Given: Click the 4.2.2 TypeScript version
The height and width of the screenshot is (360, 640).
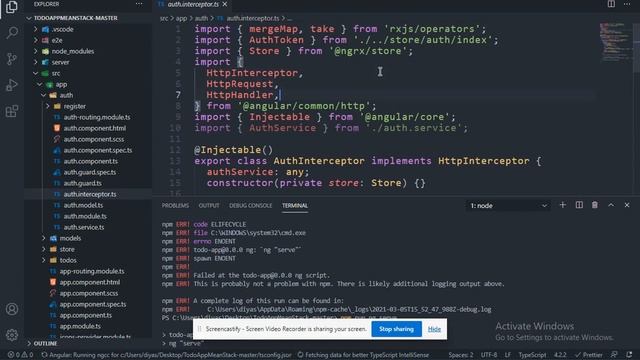Looking at the screenshot, I should [x=560, y=355].
